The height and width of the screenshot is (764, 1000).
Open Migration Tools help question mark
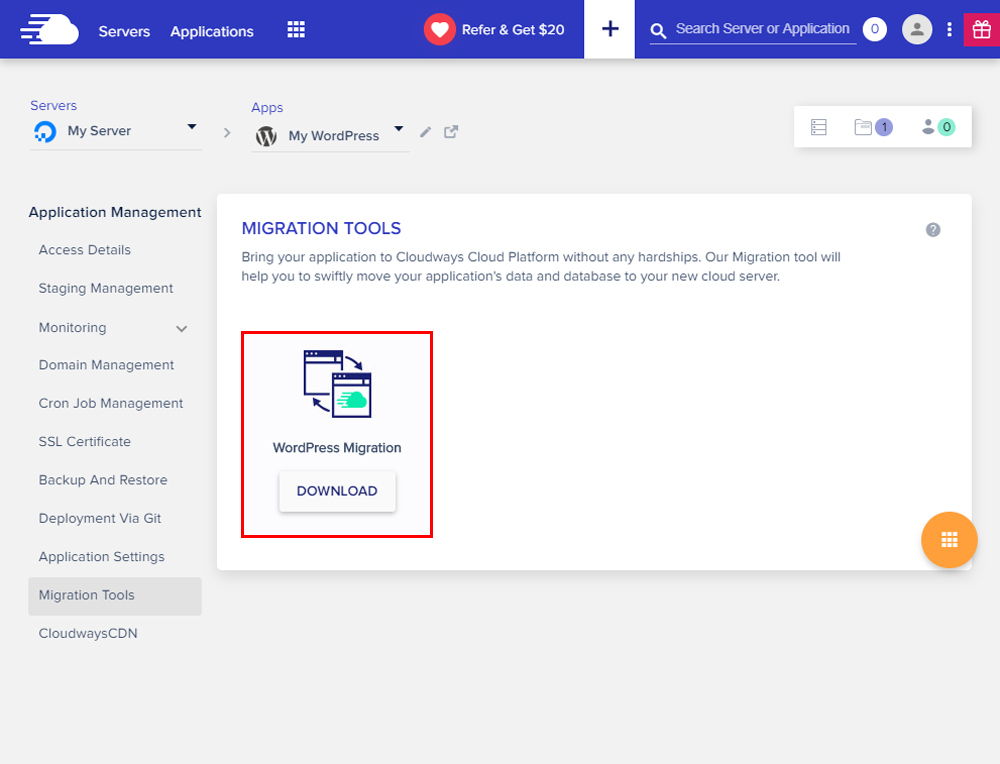coord(932,230)
